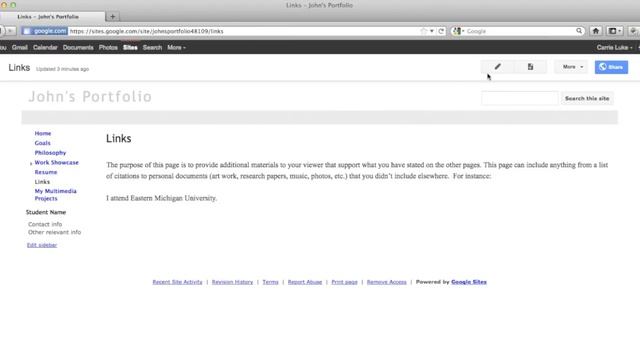Open the bookmarks toolbar menu icon
The image size is (640, 360).
point(614,31)
